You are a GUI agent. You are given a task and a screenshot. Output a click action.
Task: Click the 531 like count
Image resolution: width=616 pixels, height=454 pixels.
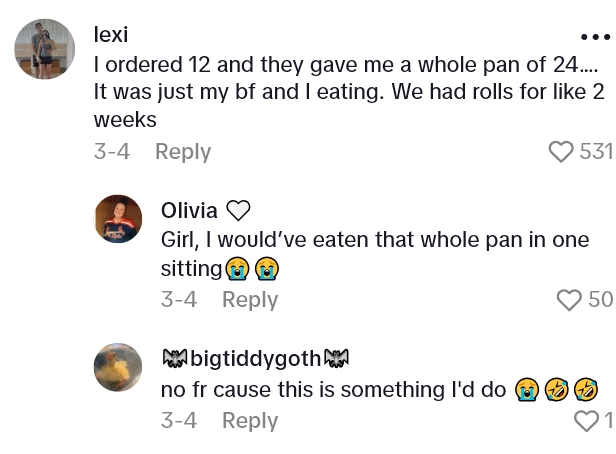pos(596,152)
